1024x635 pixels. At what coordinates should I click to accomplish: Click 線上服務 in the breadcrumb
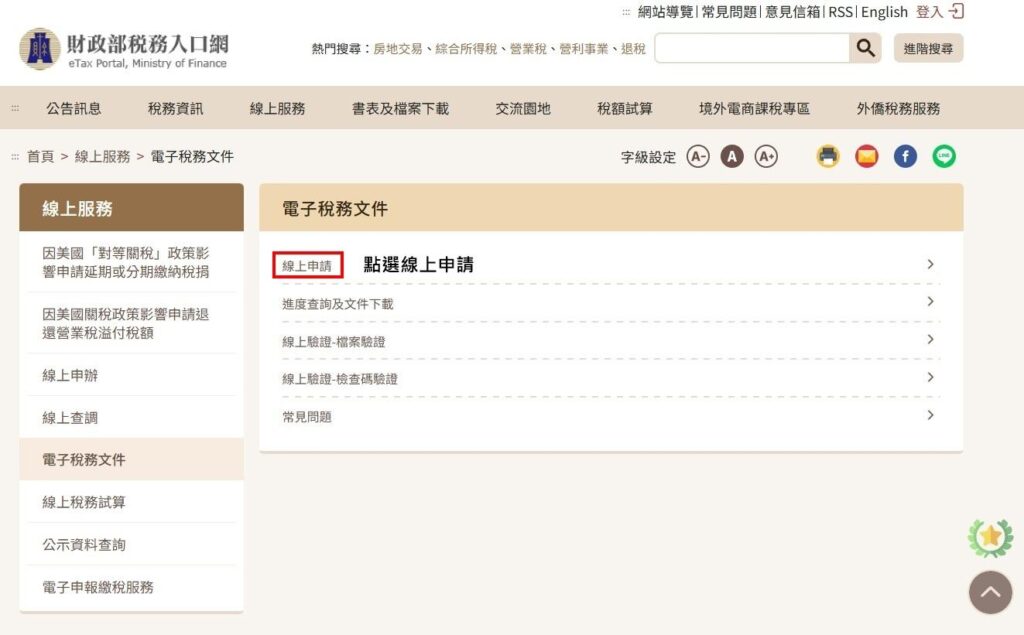pos(103,157)
